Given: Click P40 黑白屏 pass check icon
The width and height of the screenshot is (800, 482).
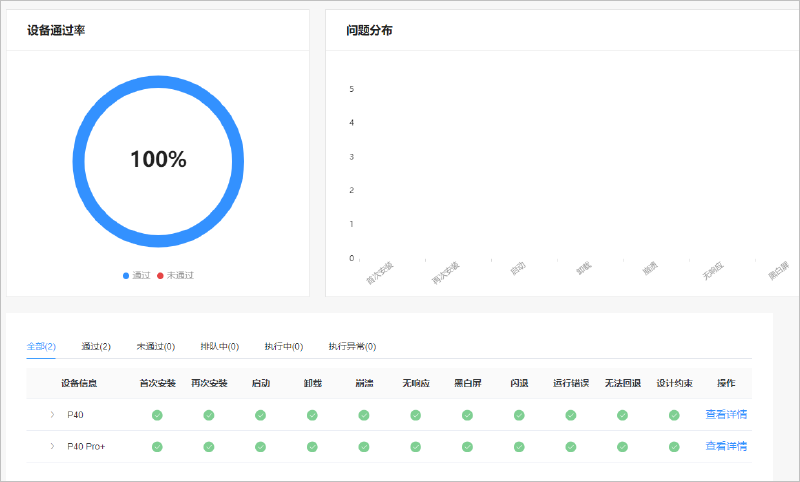Looking at the screenshot, I should [467, 415].
